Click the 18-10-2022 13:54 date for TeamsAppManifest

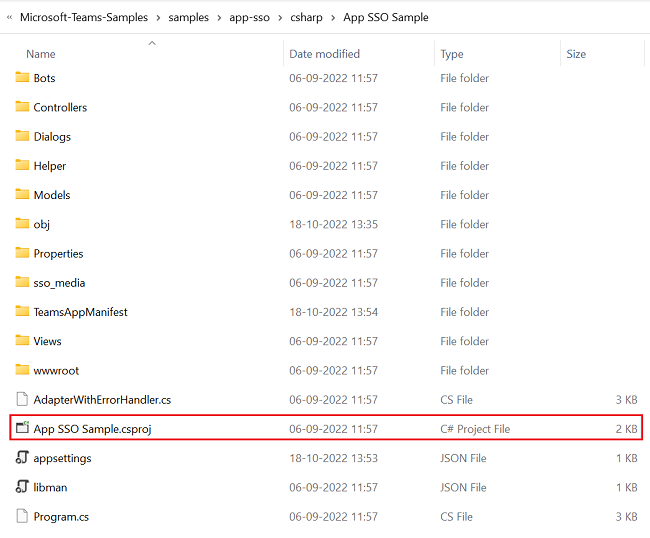[333, 312]
